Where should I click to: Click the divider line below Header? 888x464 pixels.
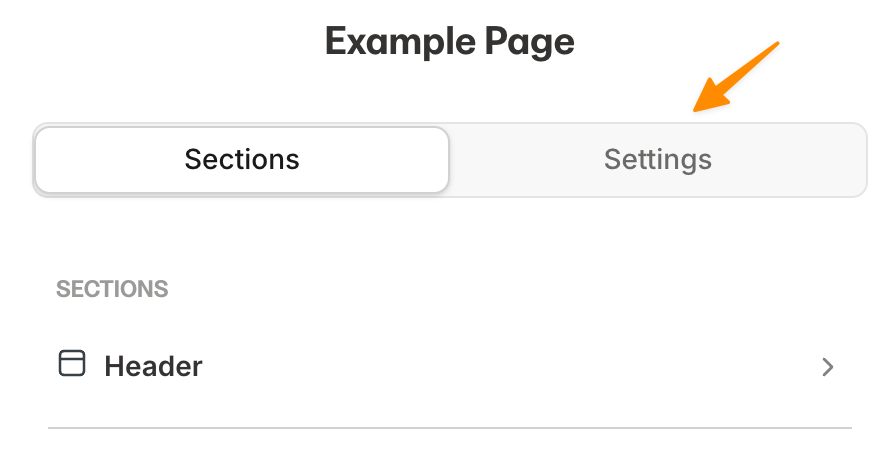point(450,428)
